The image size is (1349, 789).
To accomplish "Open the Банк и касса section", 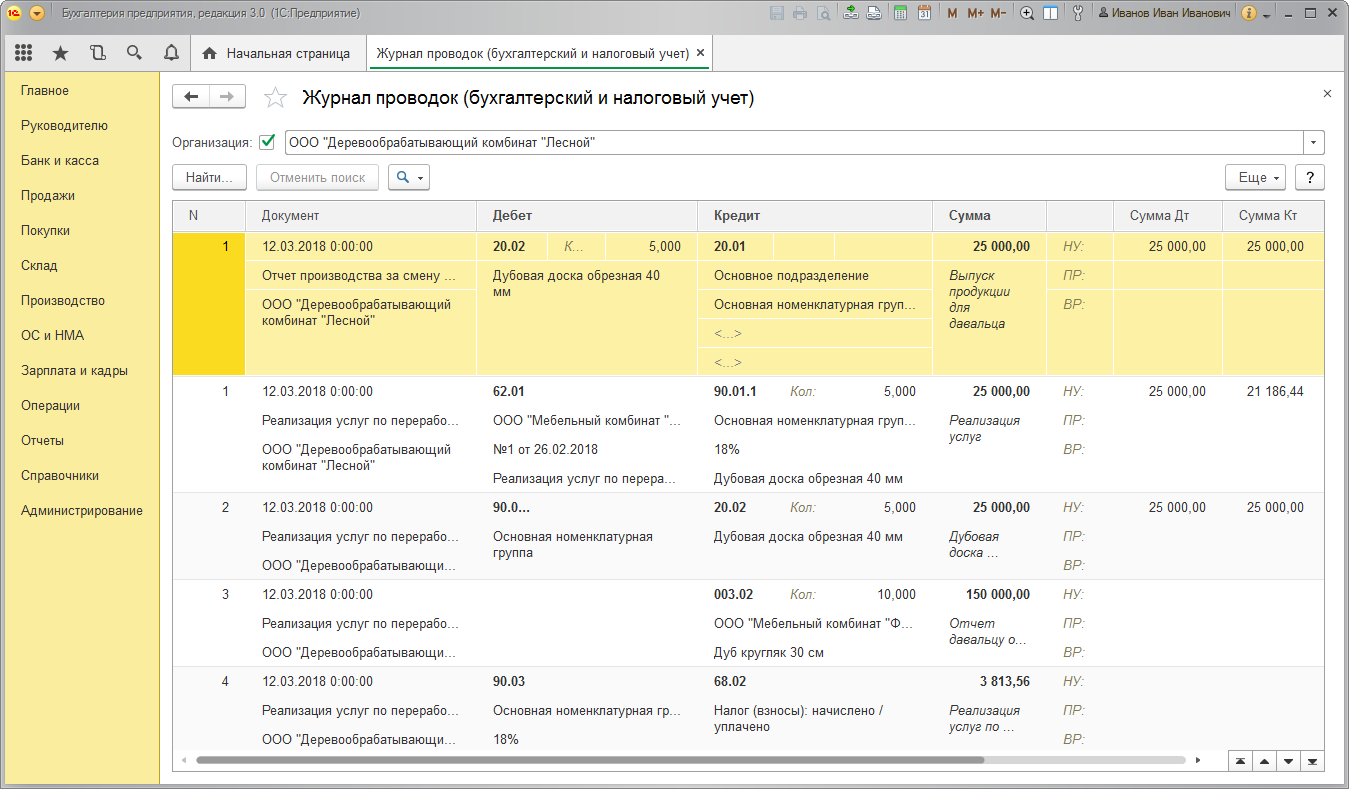I will 60,160.
